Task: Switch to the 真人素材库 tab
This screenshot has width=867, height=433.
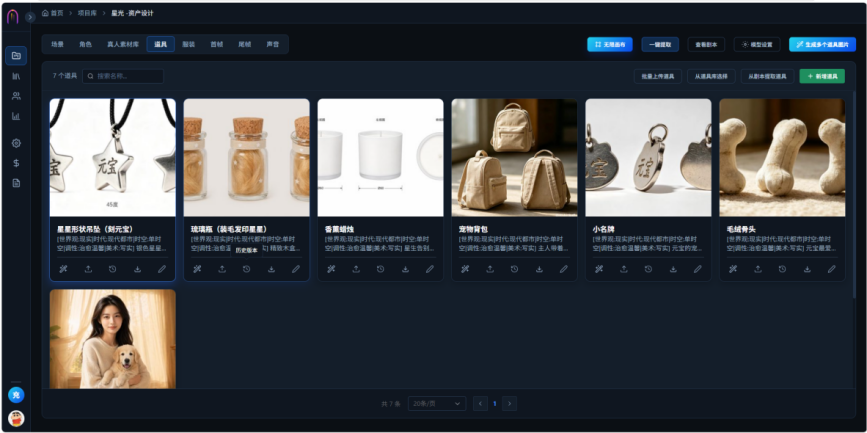Action: [x=123, y=44]
